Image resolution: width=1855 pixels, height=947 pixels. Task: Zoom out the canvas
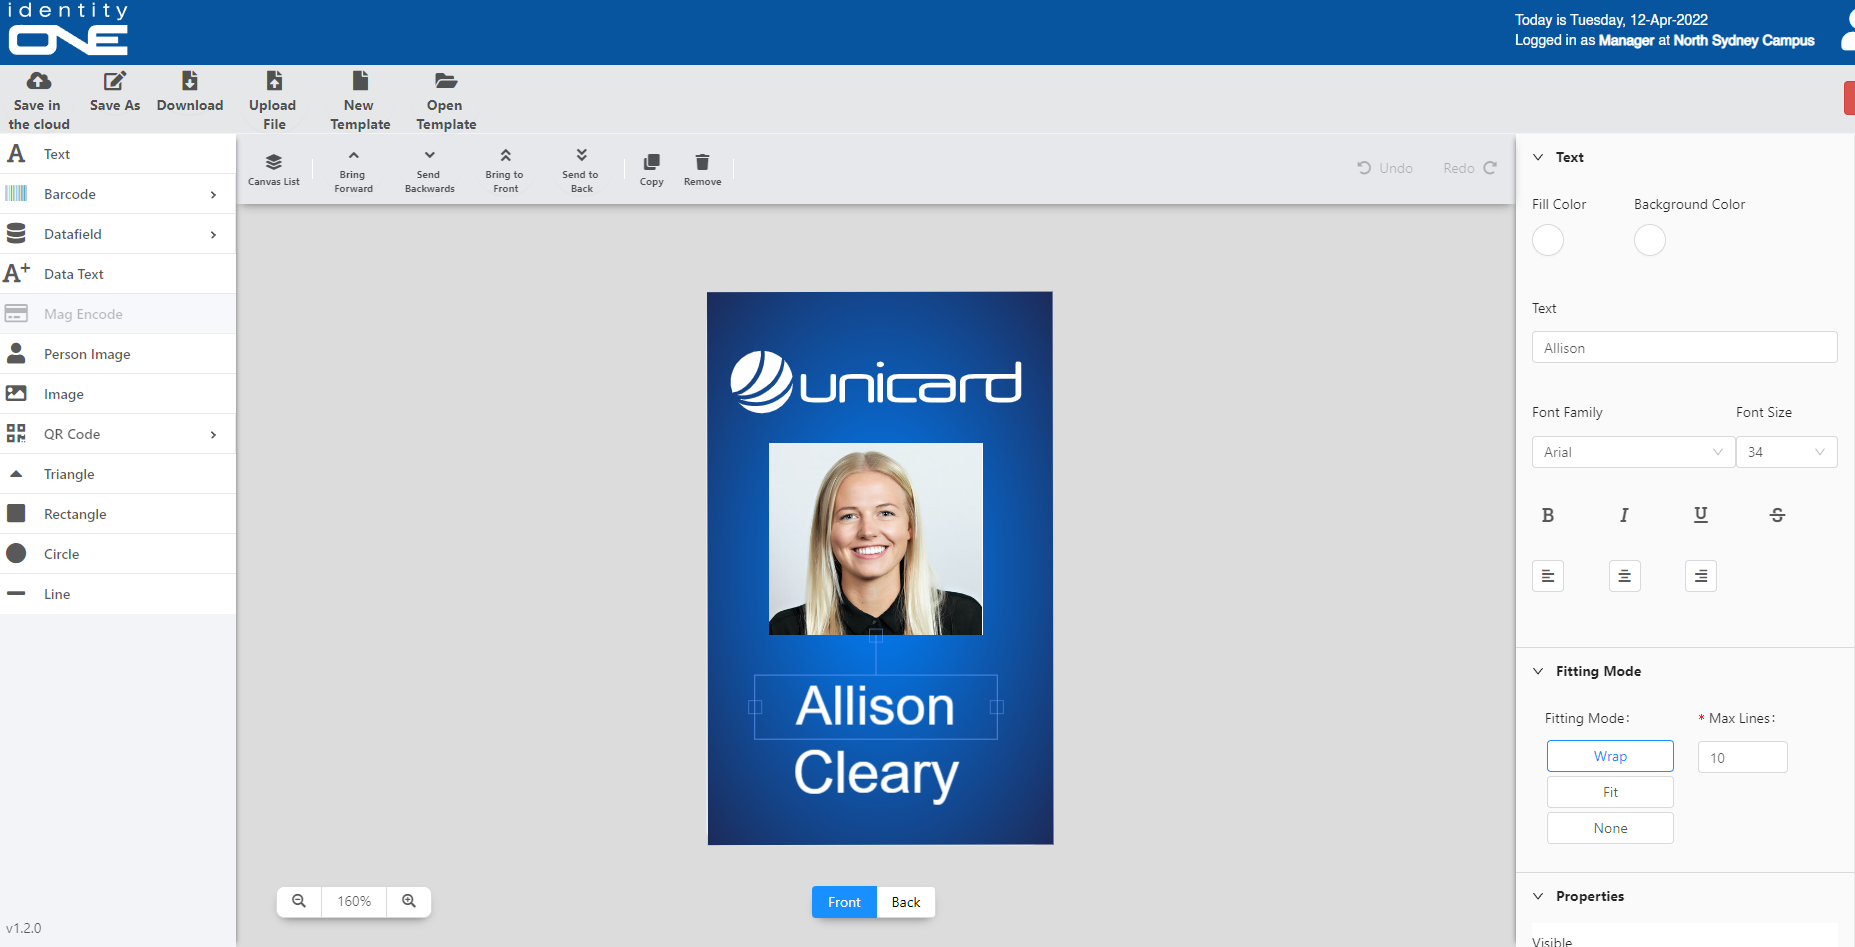point(299,901)
